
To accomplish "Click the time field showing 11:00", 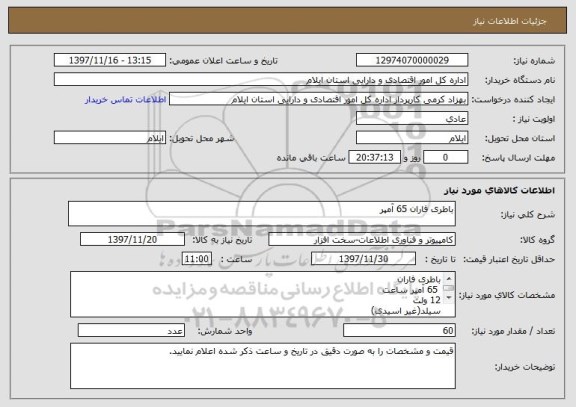I will tap(197, 259).
